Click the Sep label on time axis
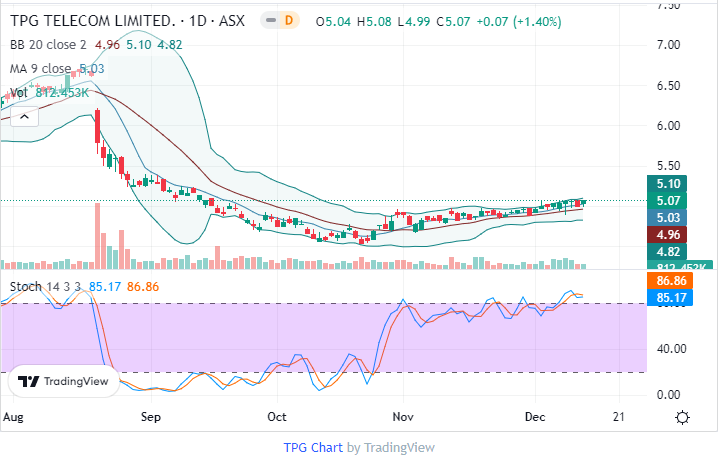Image resolution: width=718 pixels, height=463 pixels. (151, 417)
